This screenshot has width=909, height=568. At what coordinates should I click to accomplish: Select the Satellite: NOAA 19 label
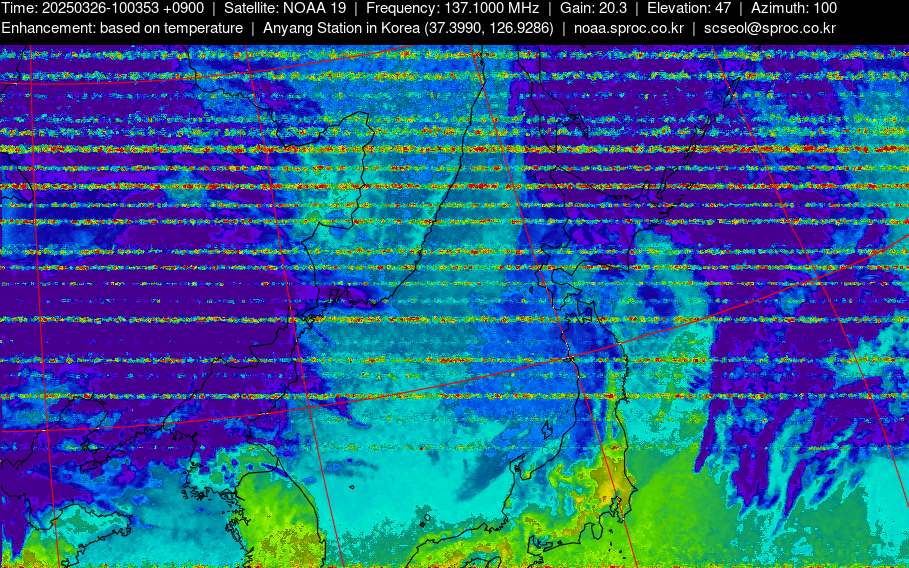coord(284,8)
